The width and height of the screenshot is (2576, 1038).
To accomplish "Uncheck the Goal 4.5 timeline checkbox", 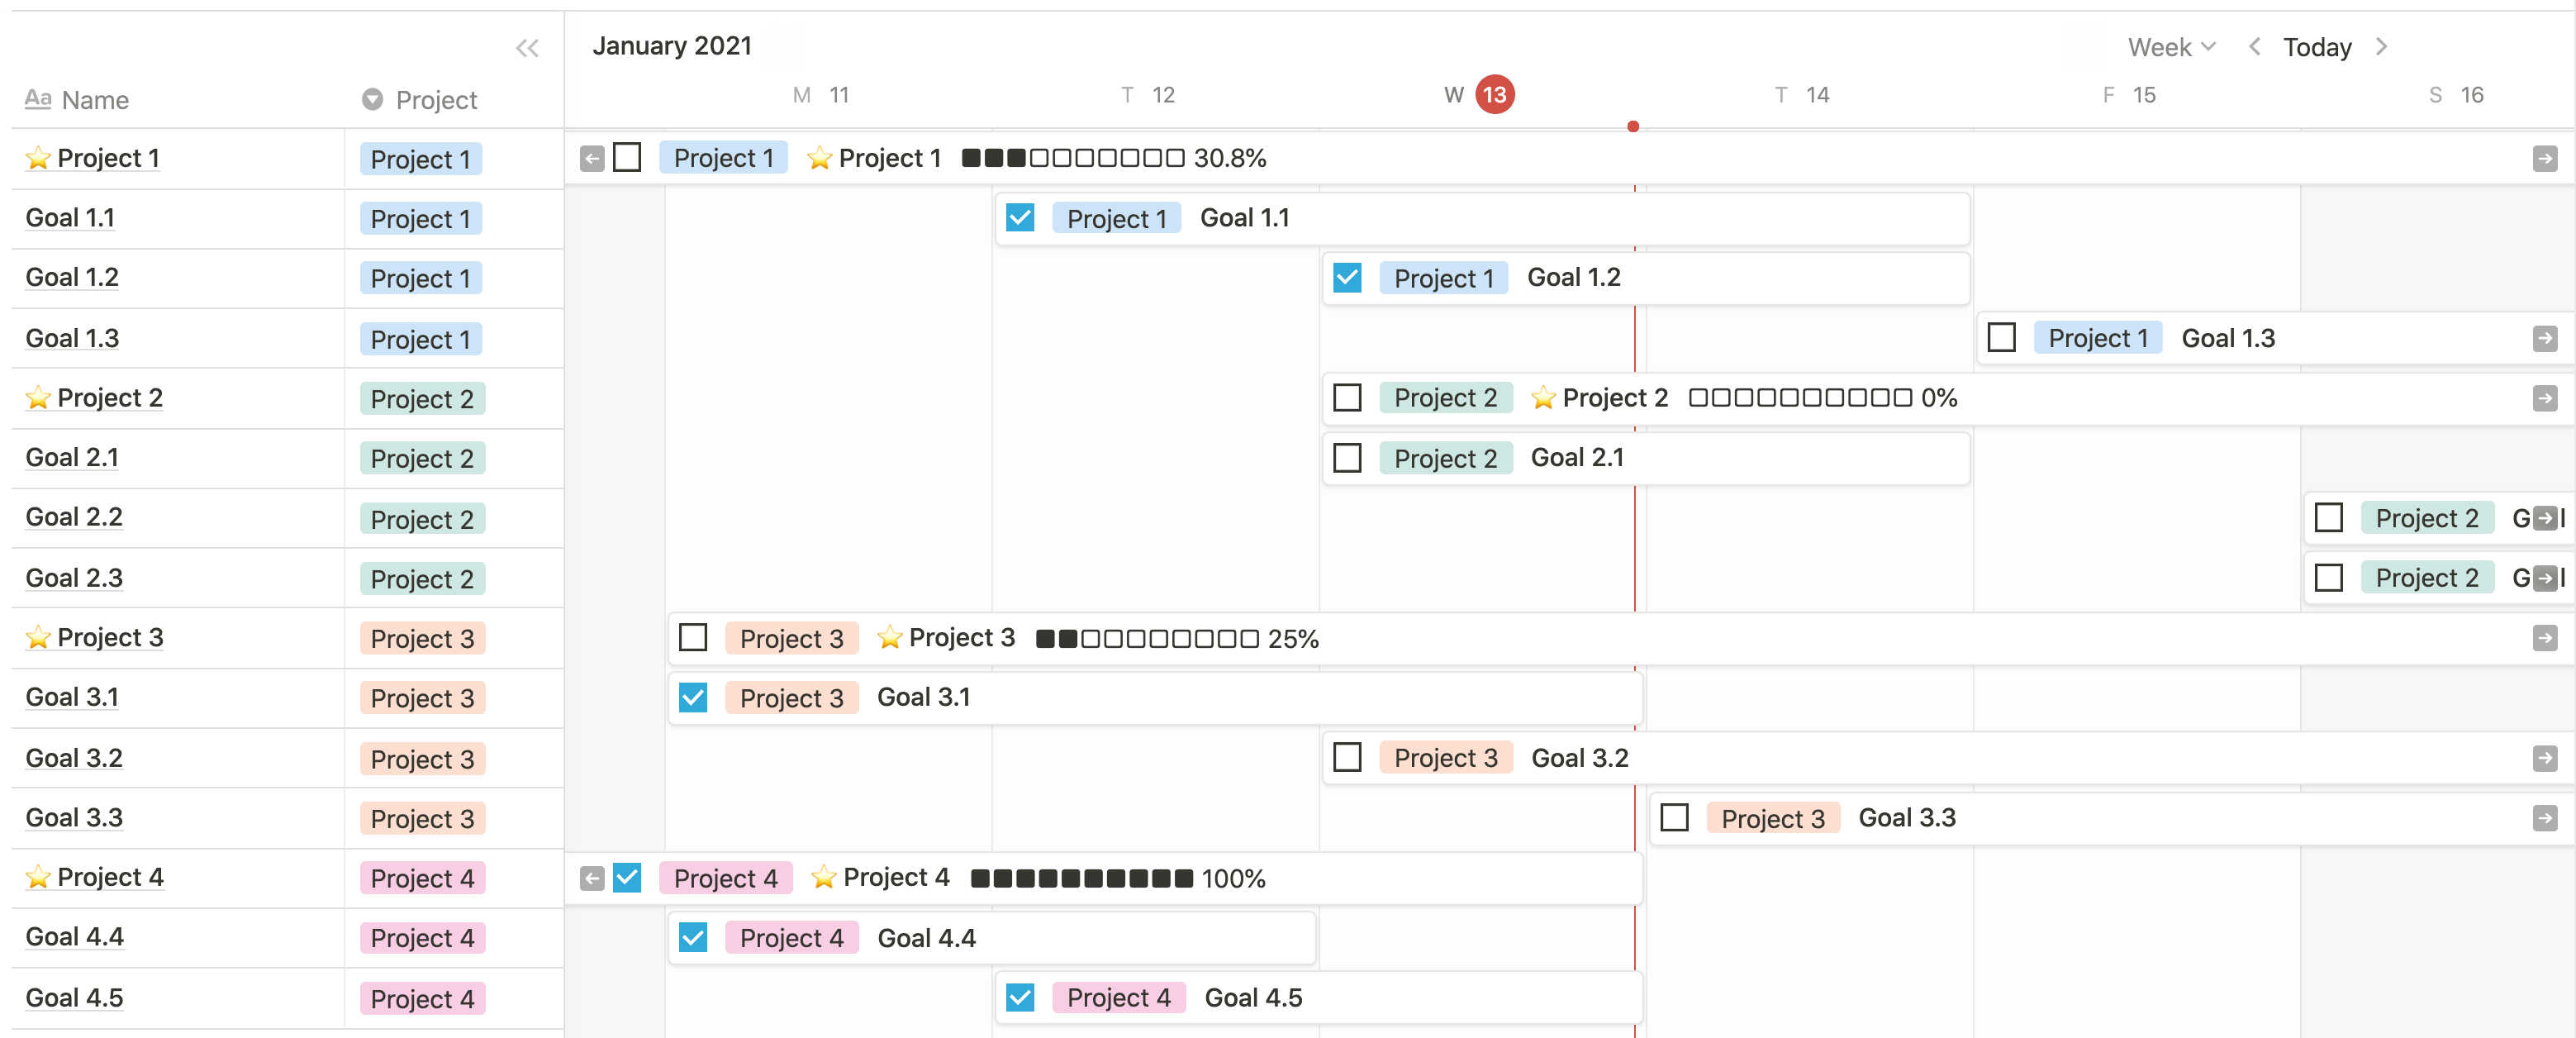I will click(x=1020, y=998).
